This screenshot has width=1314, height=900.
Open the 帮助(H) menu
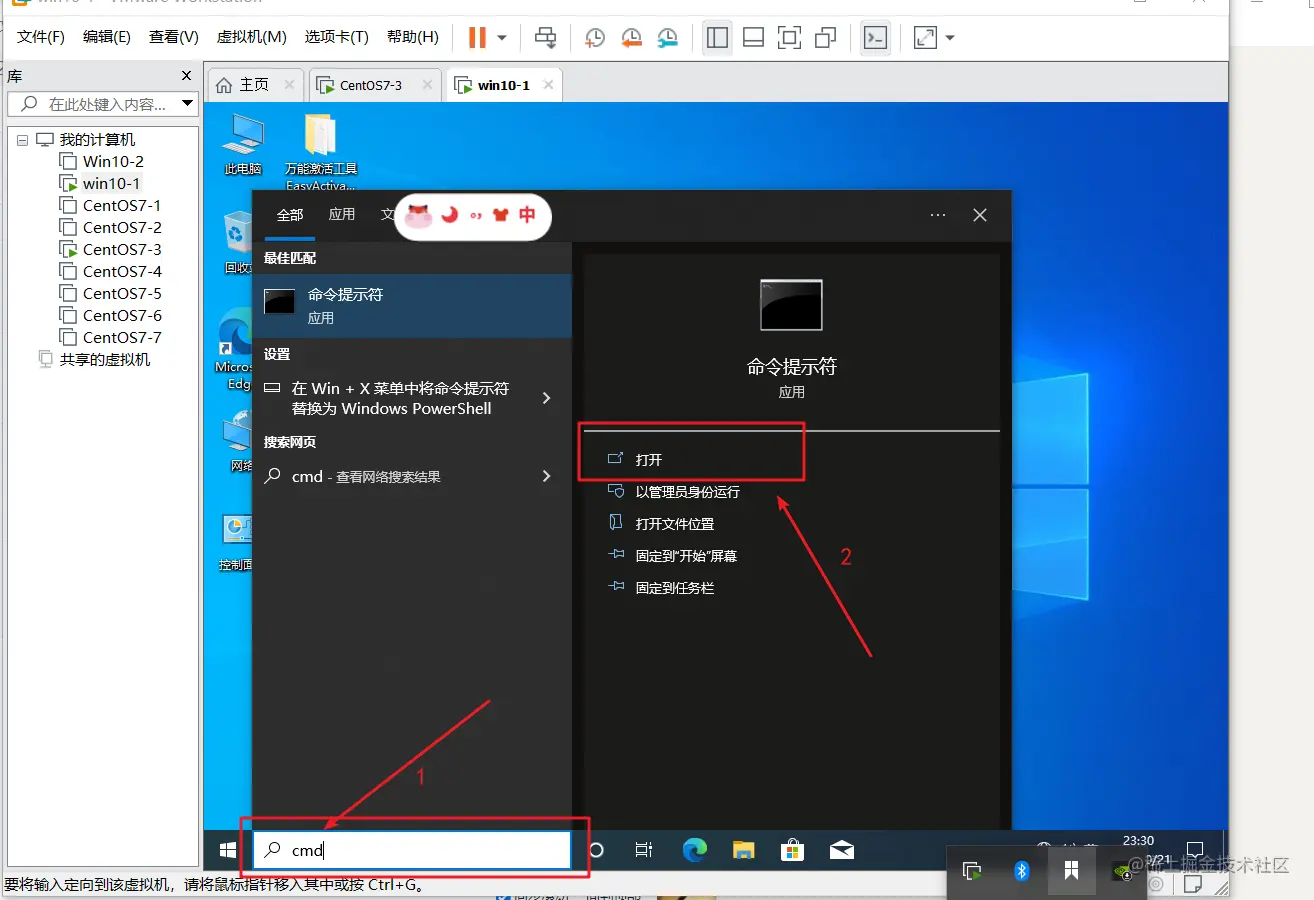tap(413, 37)
